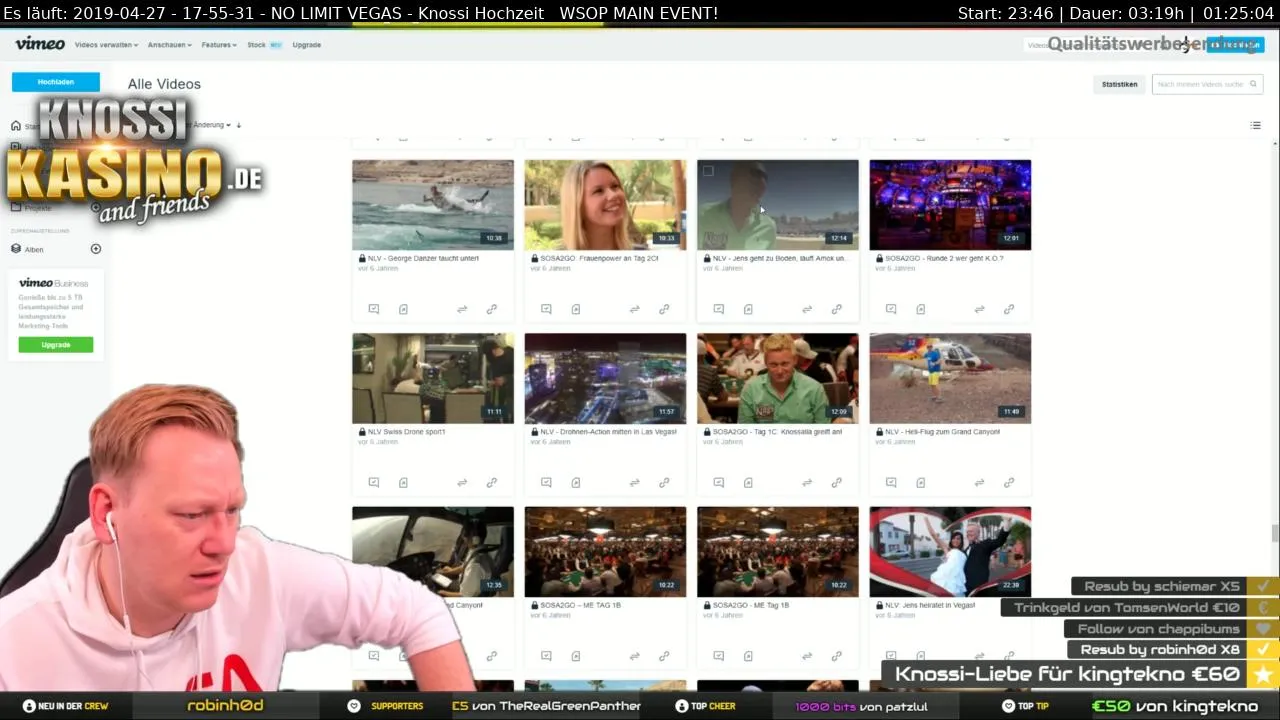Click replace icon under Frauenpower an Tag 2C
Image resolution: width=1280 pixels, height=720 pixels.
634,309
